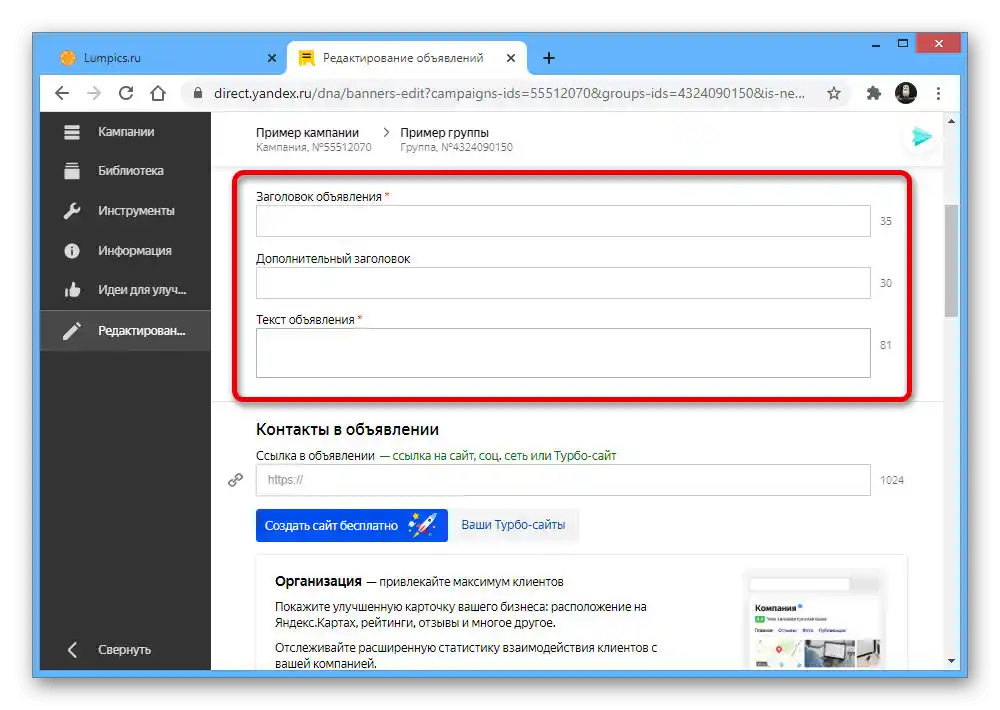Open browser extensions puzzle icon
Viewport: 1000px width, 710px height.
coord(874,93)
